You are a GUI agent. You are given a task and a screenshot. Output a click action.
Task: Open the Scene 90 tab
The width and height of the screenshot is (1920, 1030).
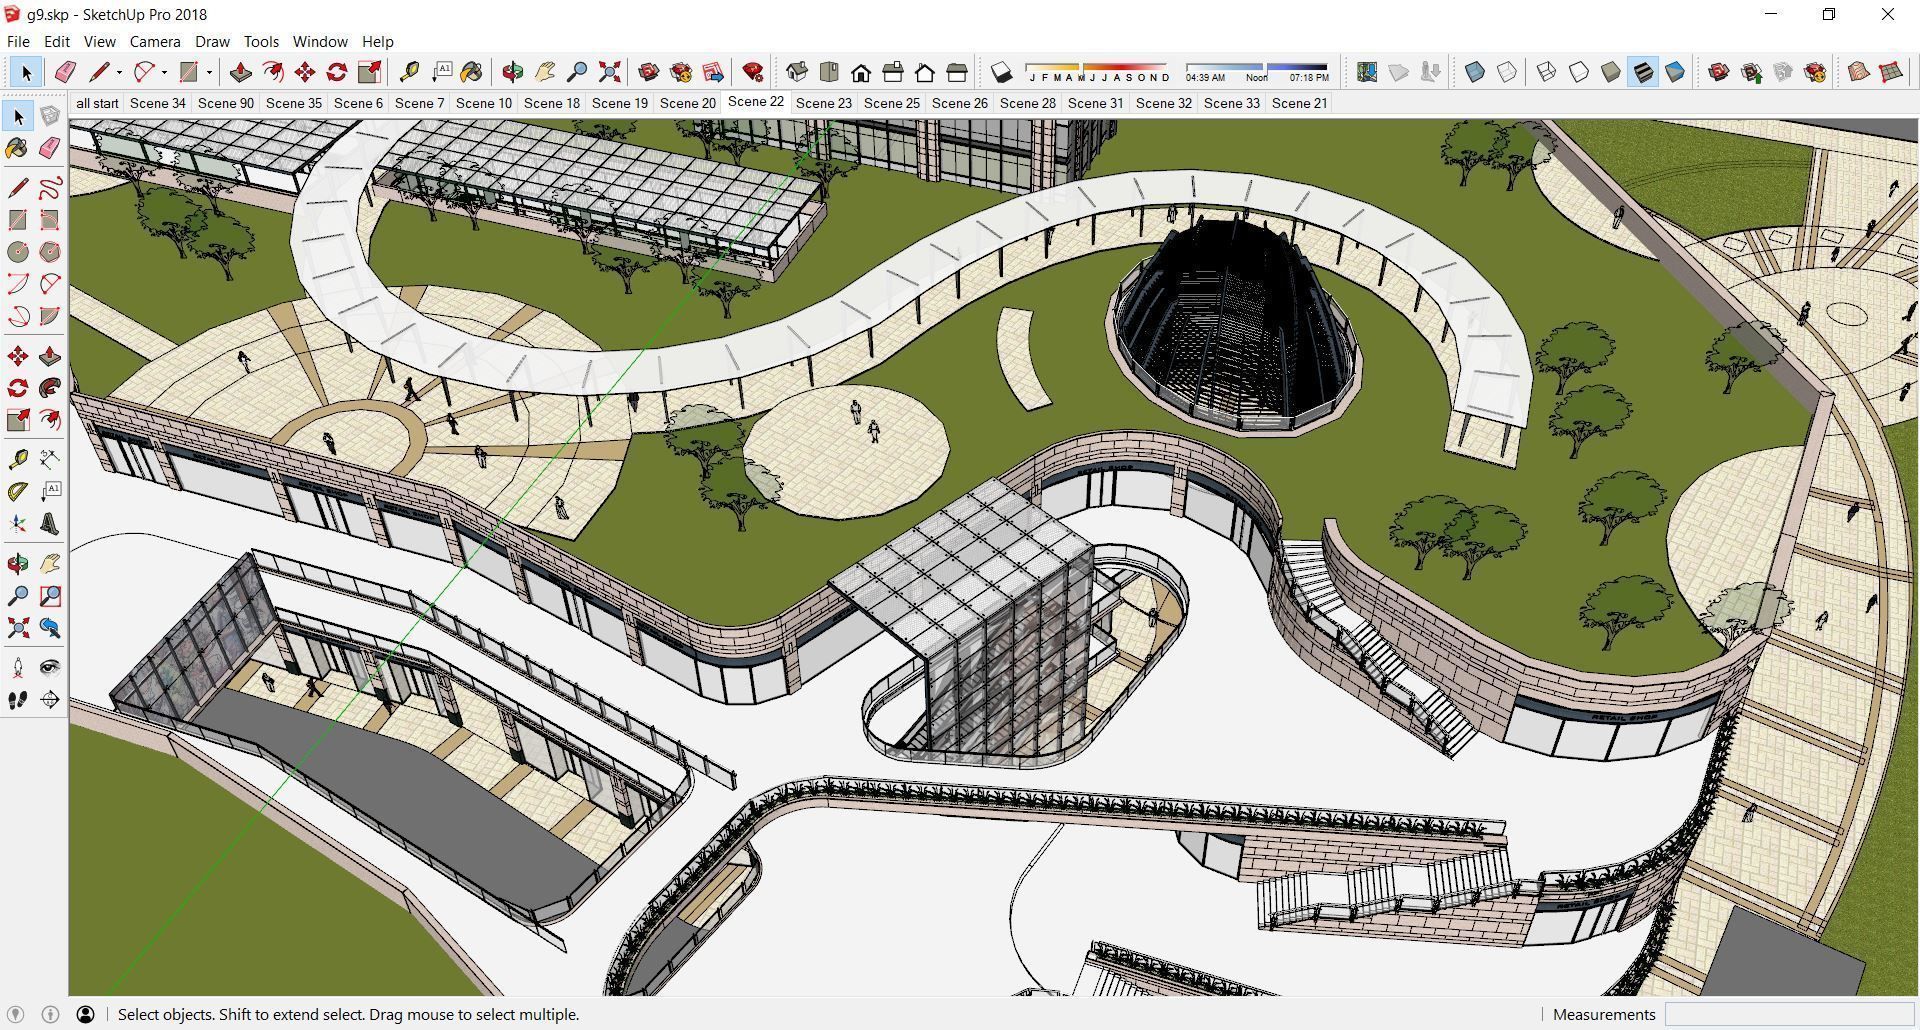225,103
